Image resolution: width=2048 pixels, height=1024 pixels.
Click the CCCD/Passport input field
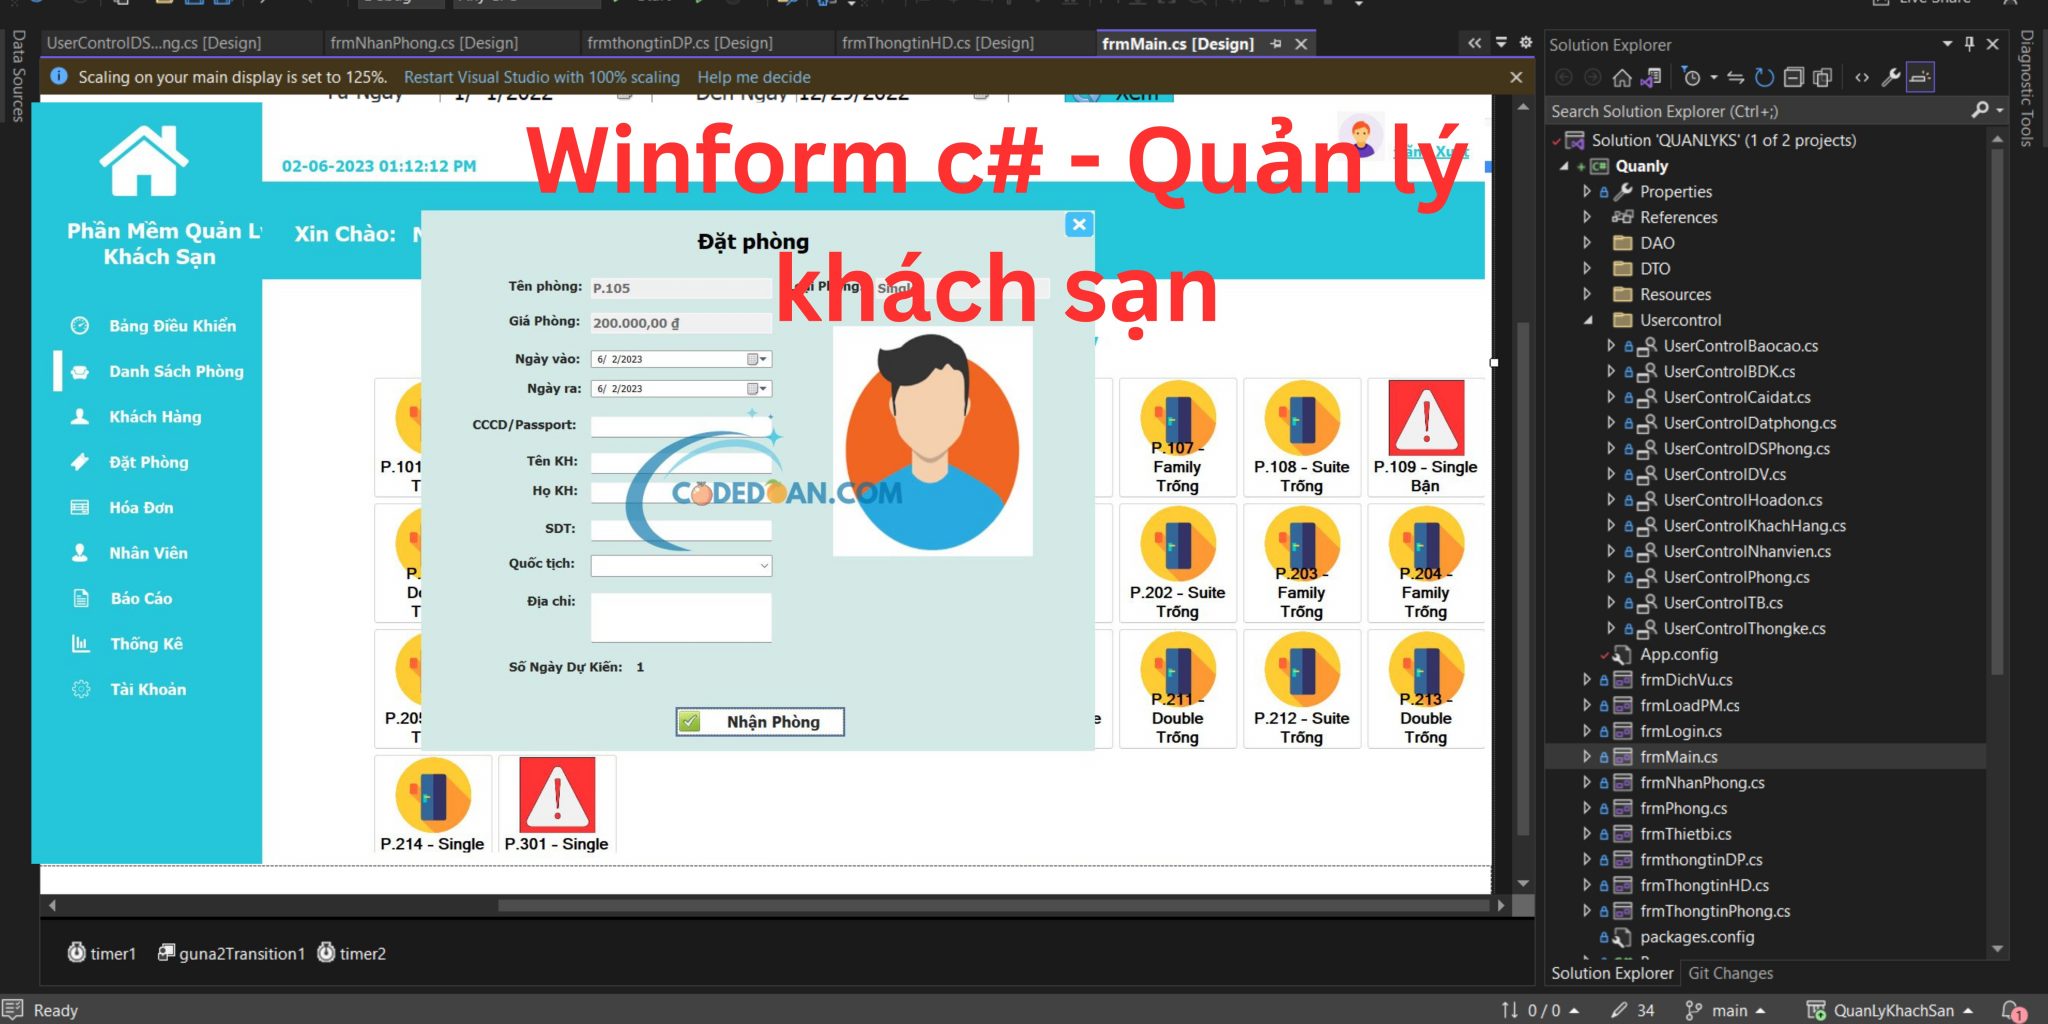[681, 426]
